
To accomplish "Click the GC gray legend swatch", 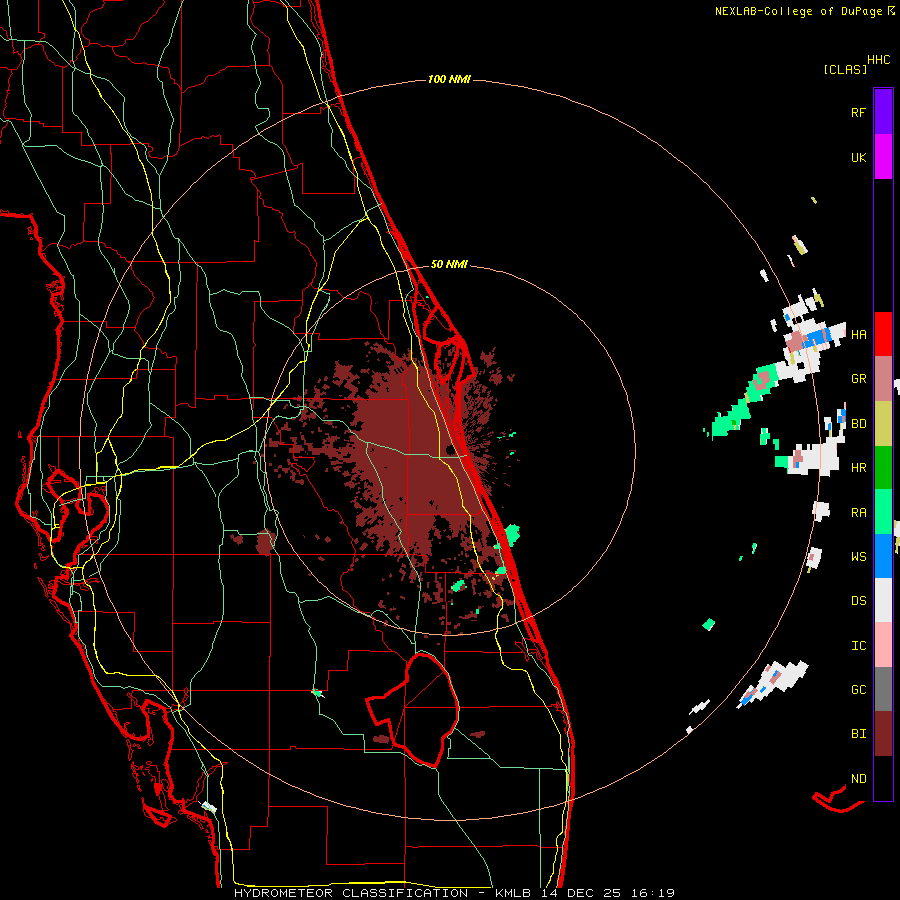I will pyautogui.click(x=883, y=689).
